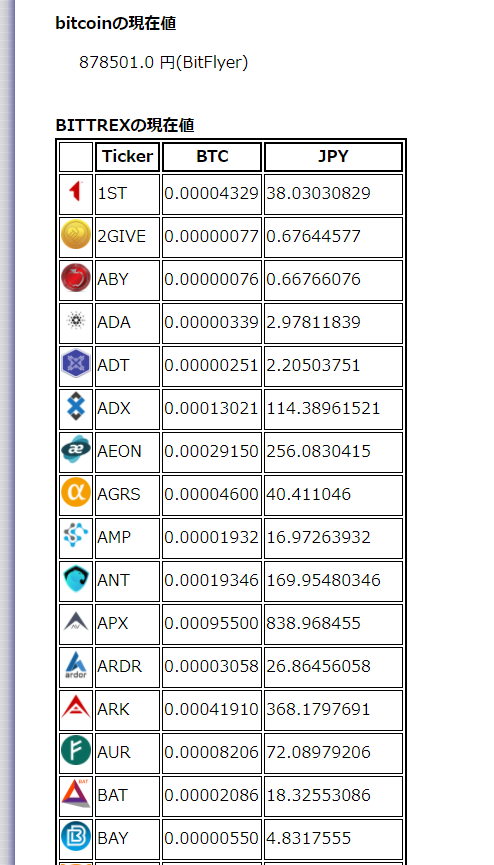Click the 2GIVE gold coin icon
This screenshot has width=494, height=865.
click(76, 235)
